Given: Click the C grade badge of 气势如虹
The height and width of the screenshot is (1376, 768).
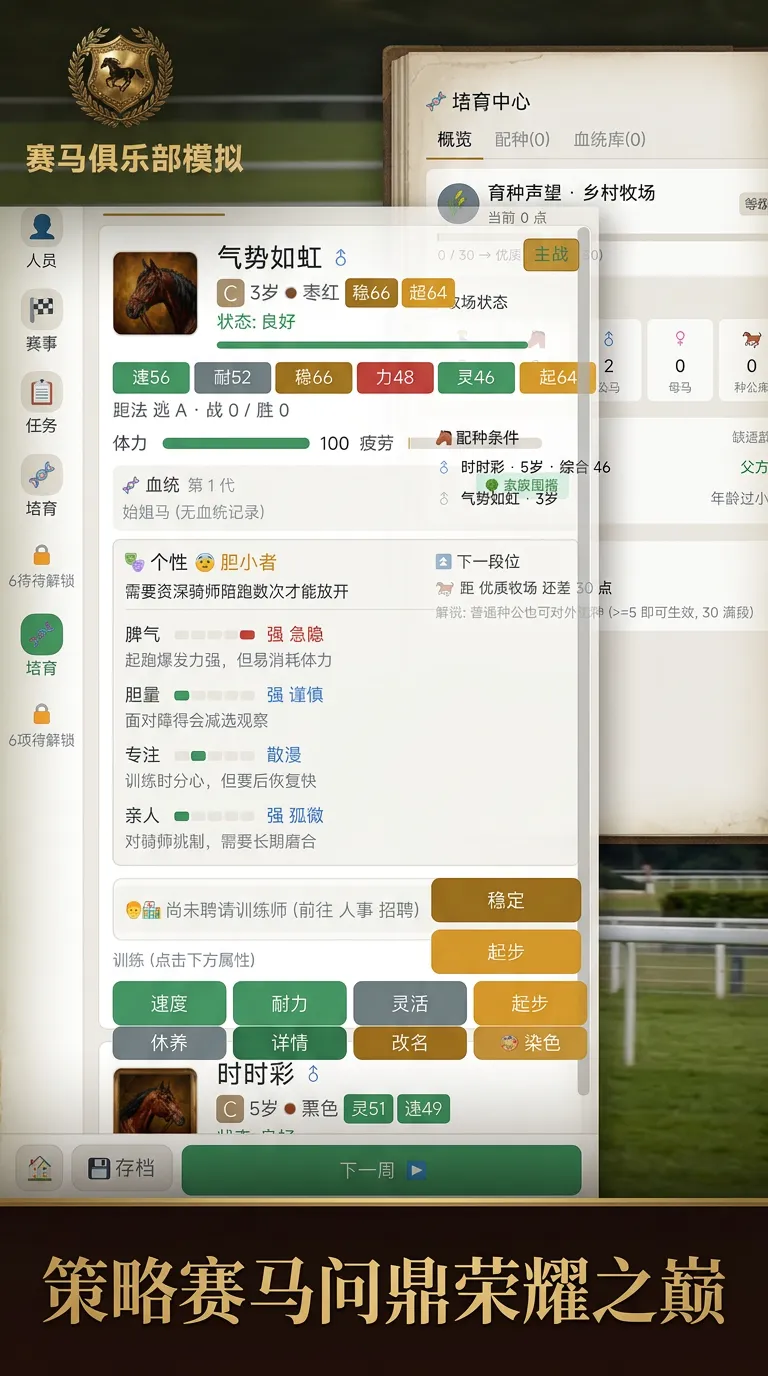Looking at the screenshot, I should point(231,293).
